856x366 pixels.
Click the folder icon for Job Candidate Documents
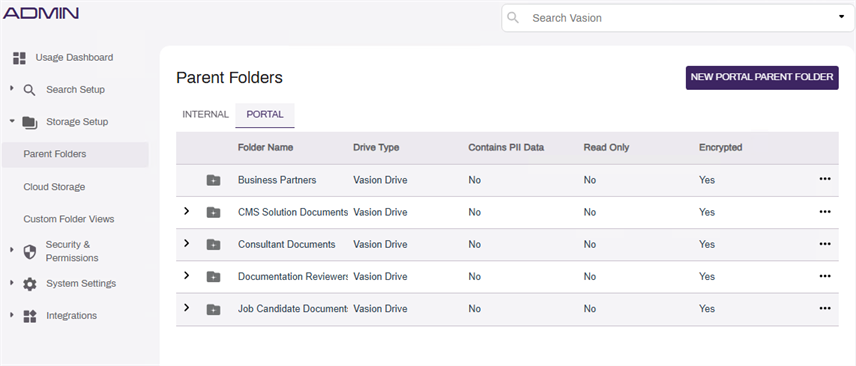[213, 309]
